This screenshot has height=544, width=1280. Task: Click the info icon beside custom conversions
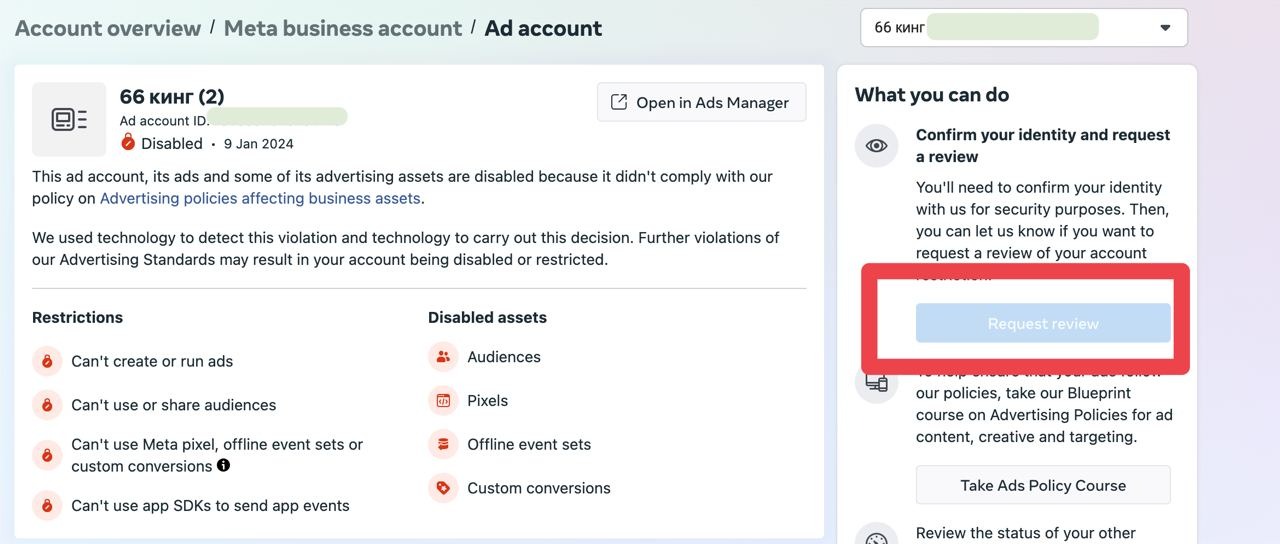[224, 465]
